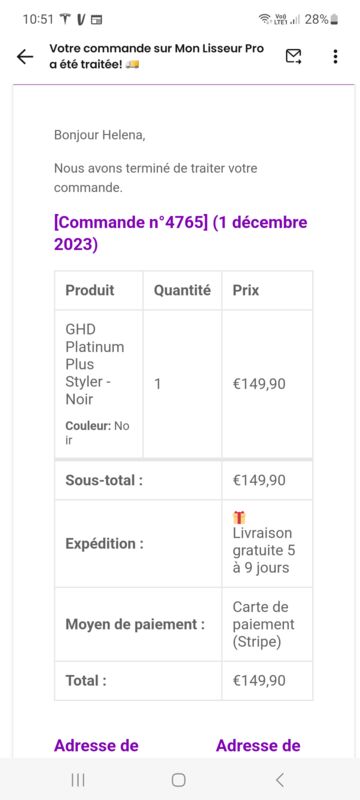
Task: Tap the 'Livraison gratuite 5 à 9 jours' text
Action: pos(264,551)
